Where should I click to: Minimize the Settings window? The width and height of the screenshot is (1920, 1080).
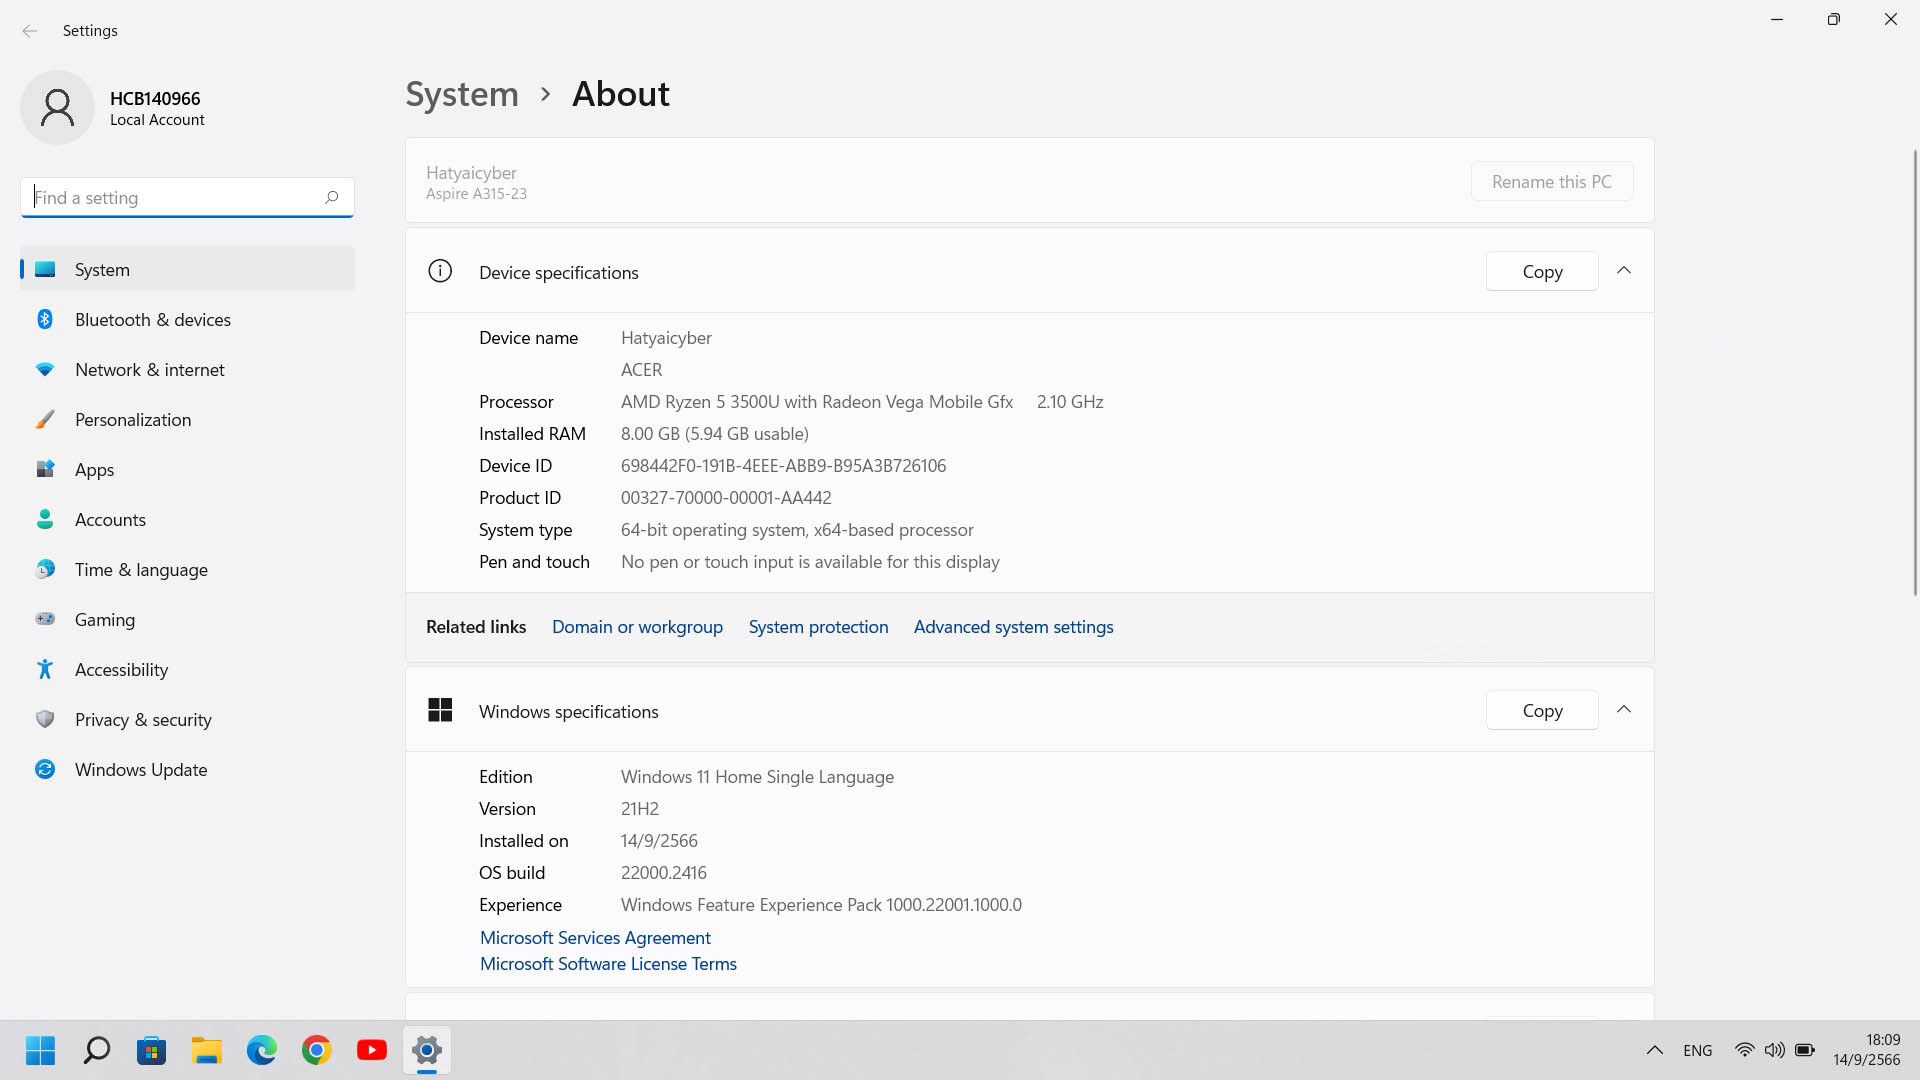[x=1777, y=19]
